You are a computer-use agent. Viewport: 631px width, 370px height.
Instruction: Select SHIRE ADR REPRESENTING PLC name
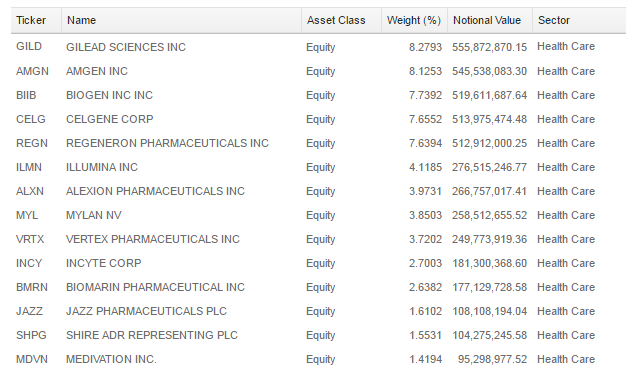tap(152, 335)
